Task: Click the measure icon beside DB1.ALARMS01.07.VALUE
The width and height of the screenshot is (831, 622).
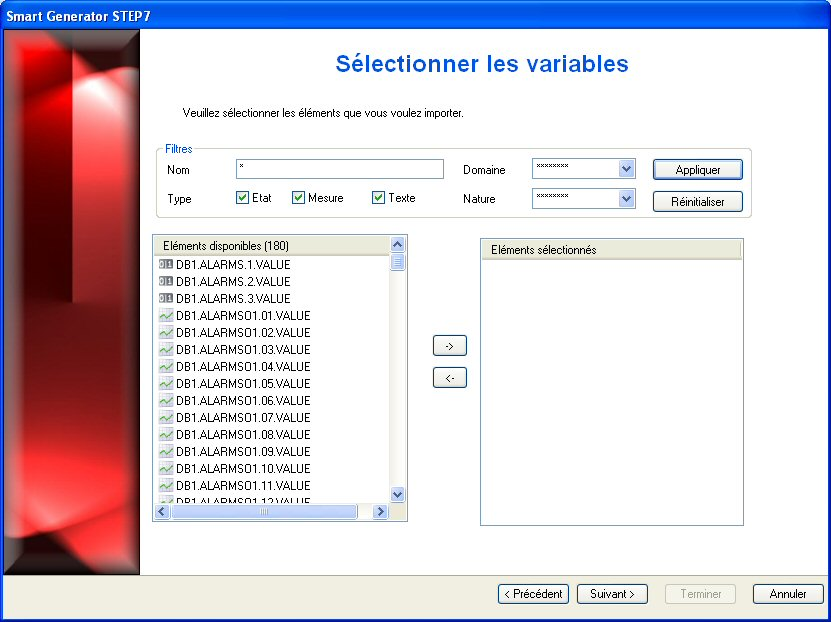Action: pyautogui.click(x=166, y=417)
